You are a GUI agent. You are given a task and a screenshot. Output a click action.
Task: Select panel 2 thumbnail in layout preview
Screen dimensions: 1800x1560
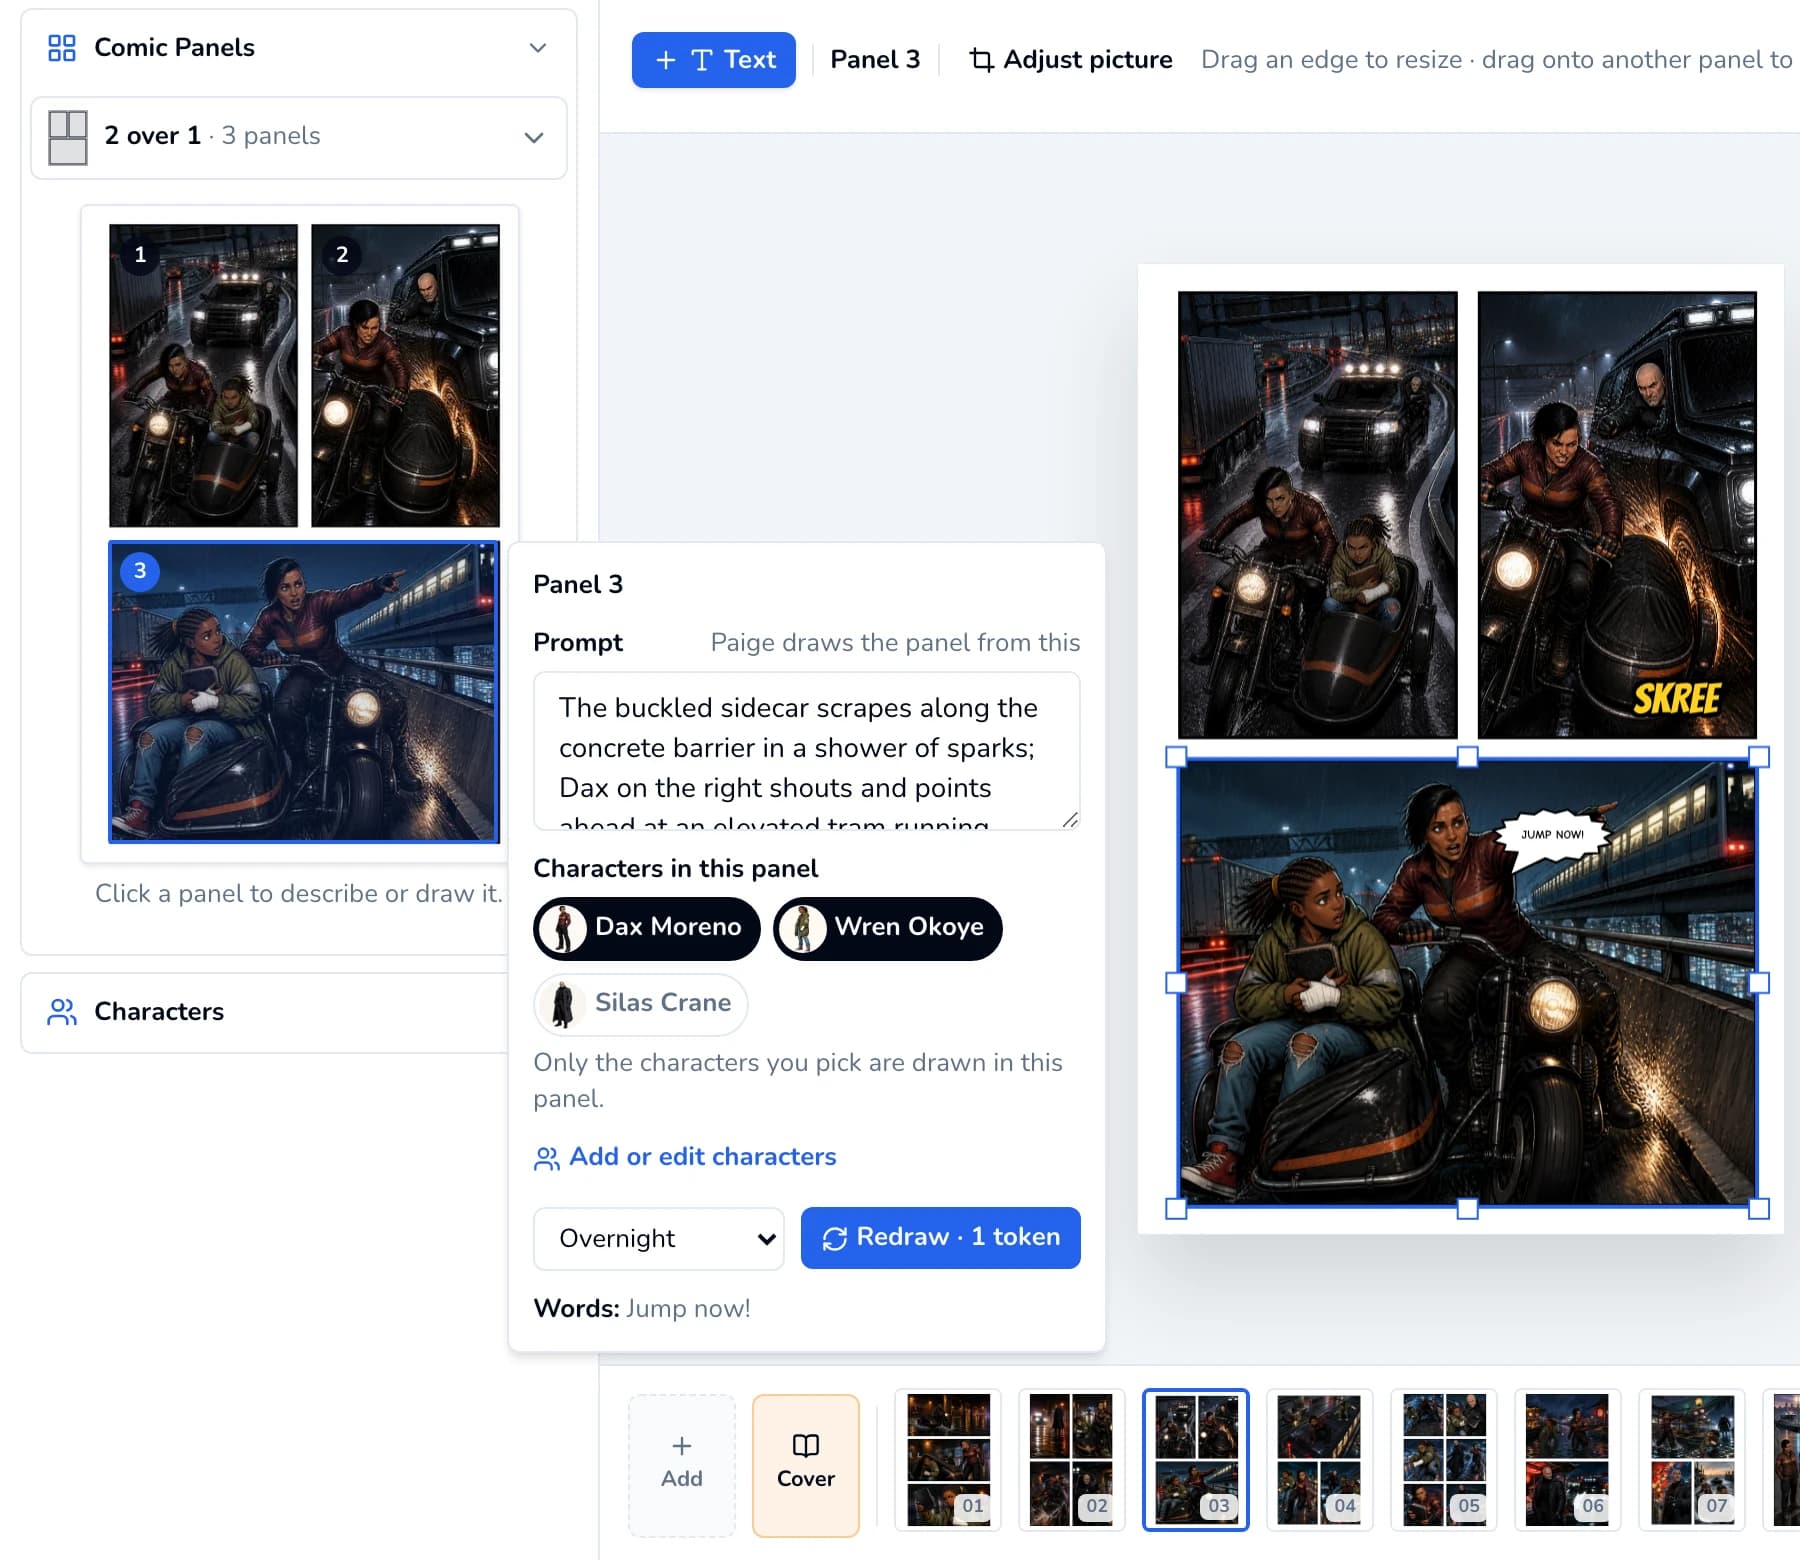(x=405, y=375)
